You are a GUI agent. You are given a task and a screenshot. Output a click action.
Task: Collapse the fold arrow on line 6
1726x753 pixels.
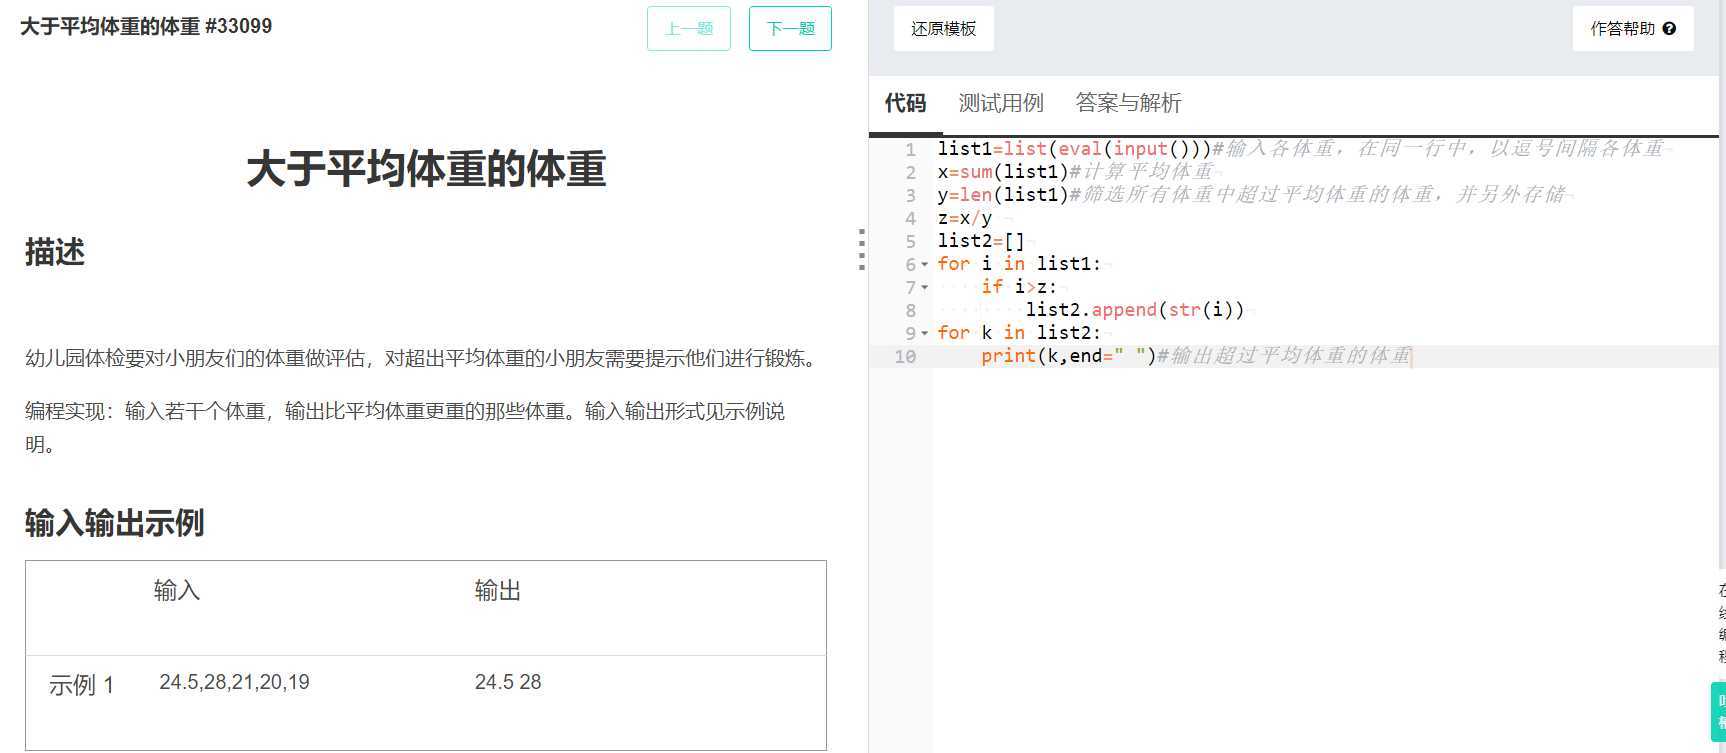tap(924, 265)
